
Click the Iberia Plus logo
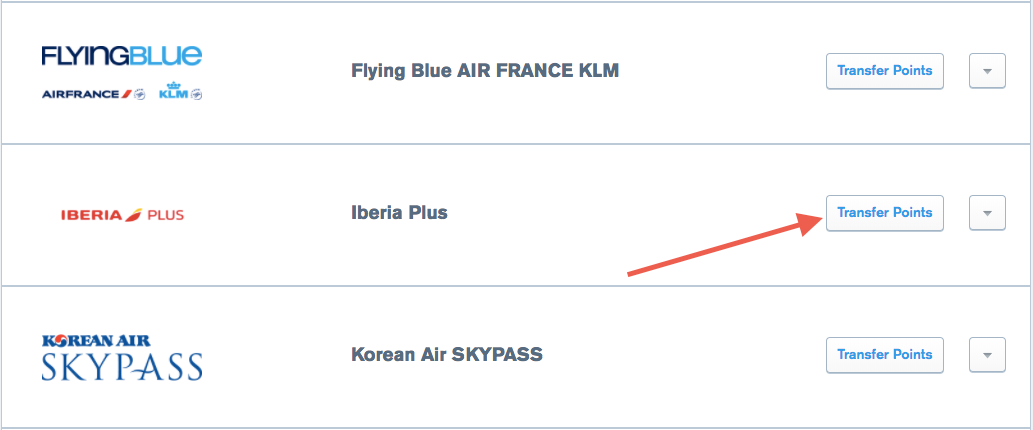tap(122, 214)
